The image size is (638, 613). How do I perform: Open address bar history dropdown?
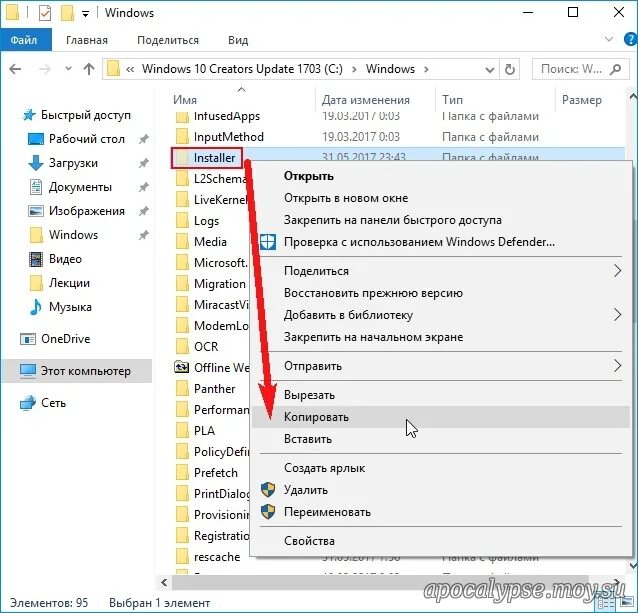point(490,70)
